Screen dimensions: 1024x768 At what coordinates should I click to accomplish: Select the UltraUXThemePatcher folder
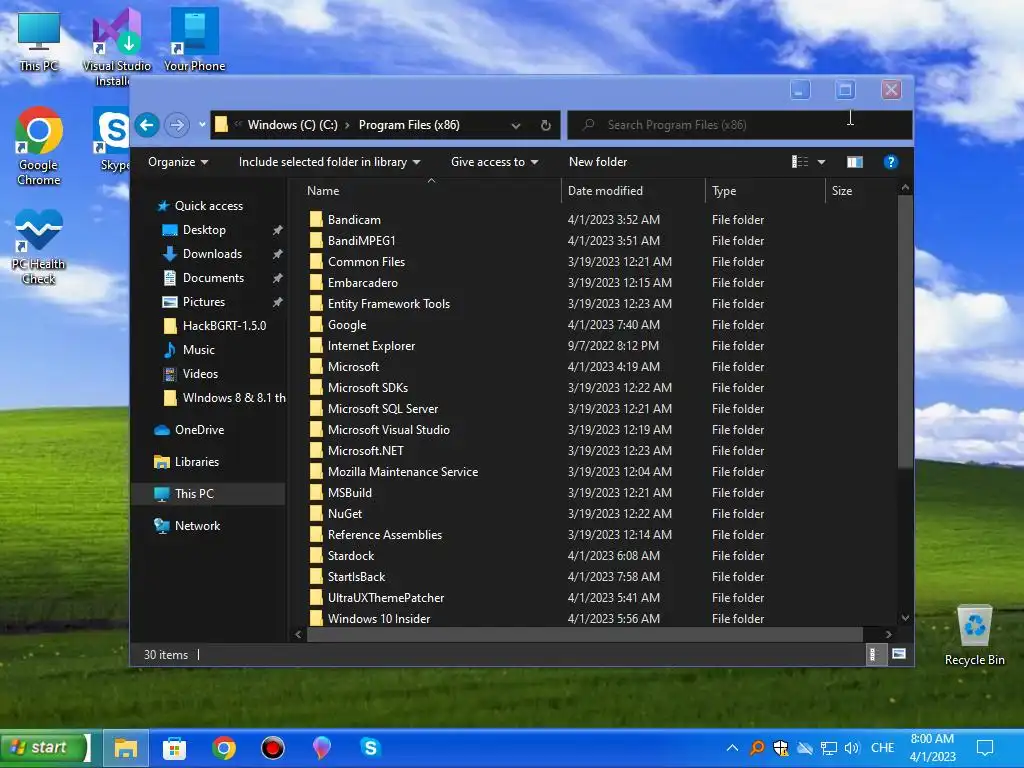point(385,598)
